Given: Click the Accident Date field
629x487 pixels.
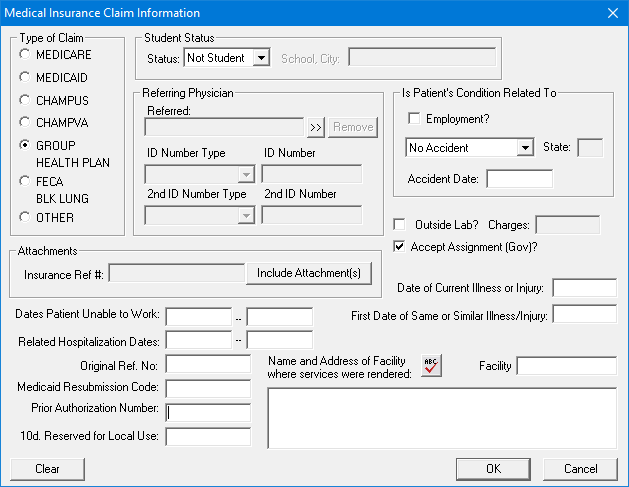Looking at the screenshot, I should point(519,180).
